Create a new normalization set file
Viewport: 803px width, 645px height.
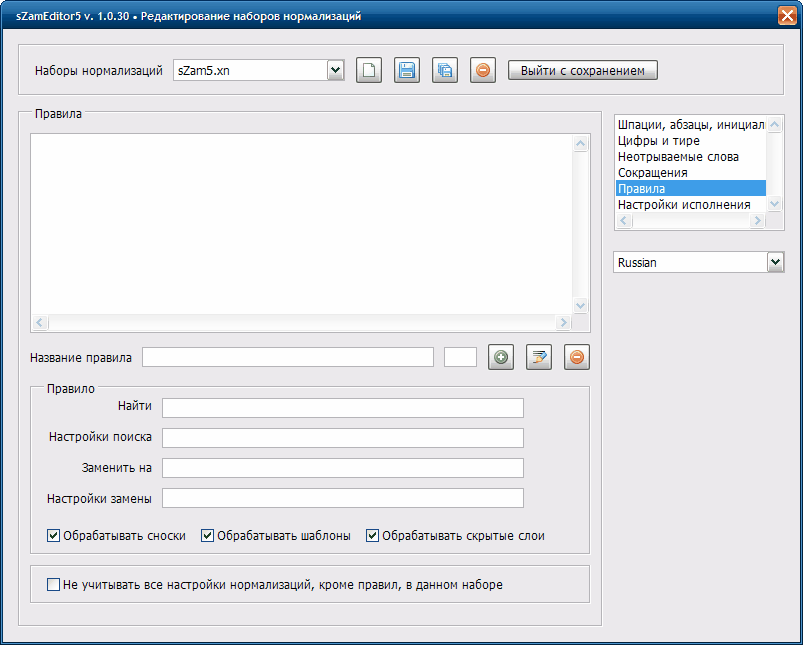pos(369,70)
